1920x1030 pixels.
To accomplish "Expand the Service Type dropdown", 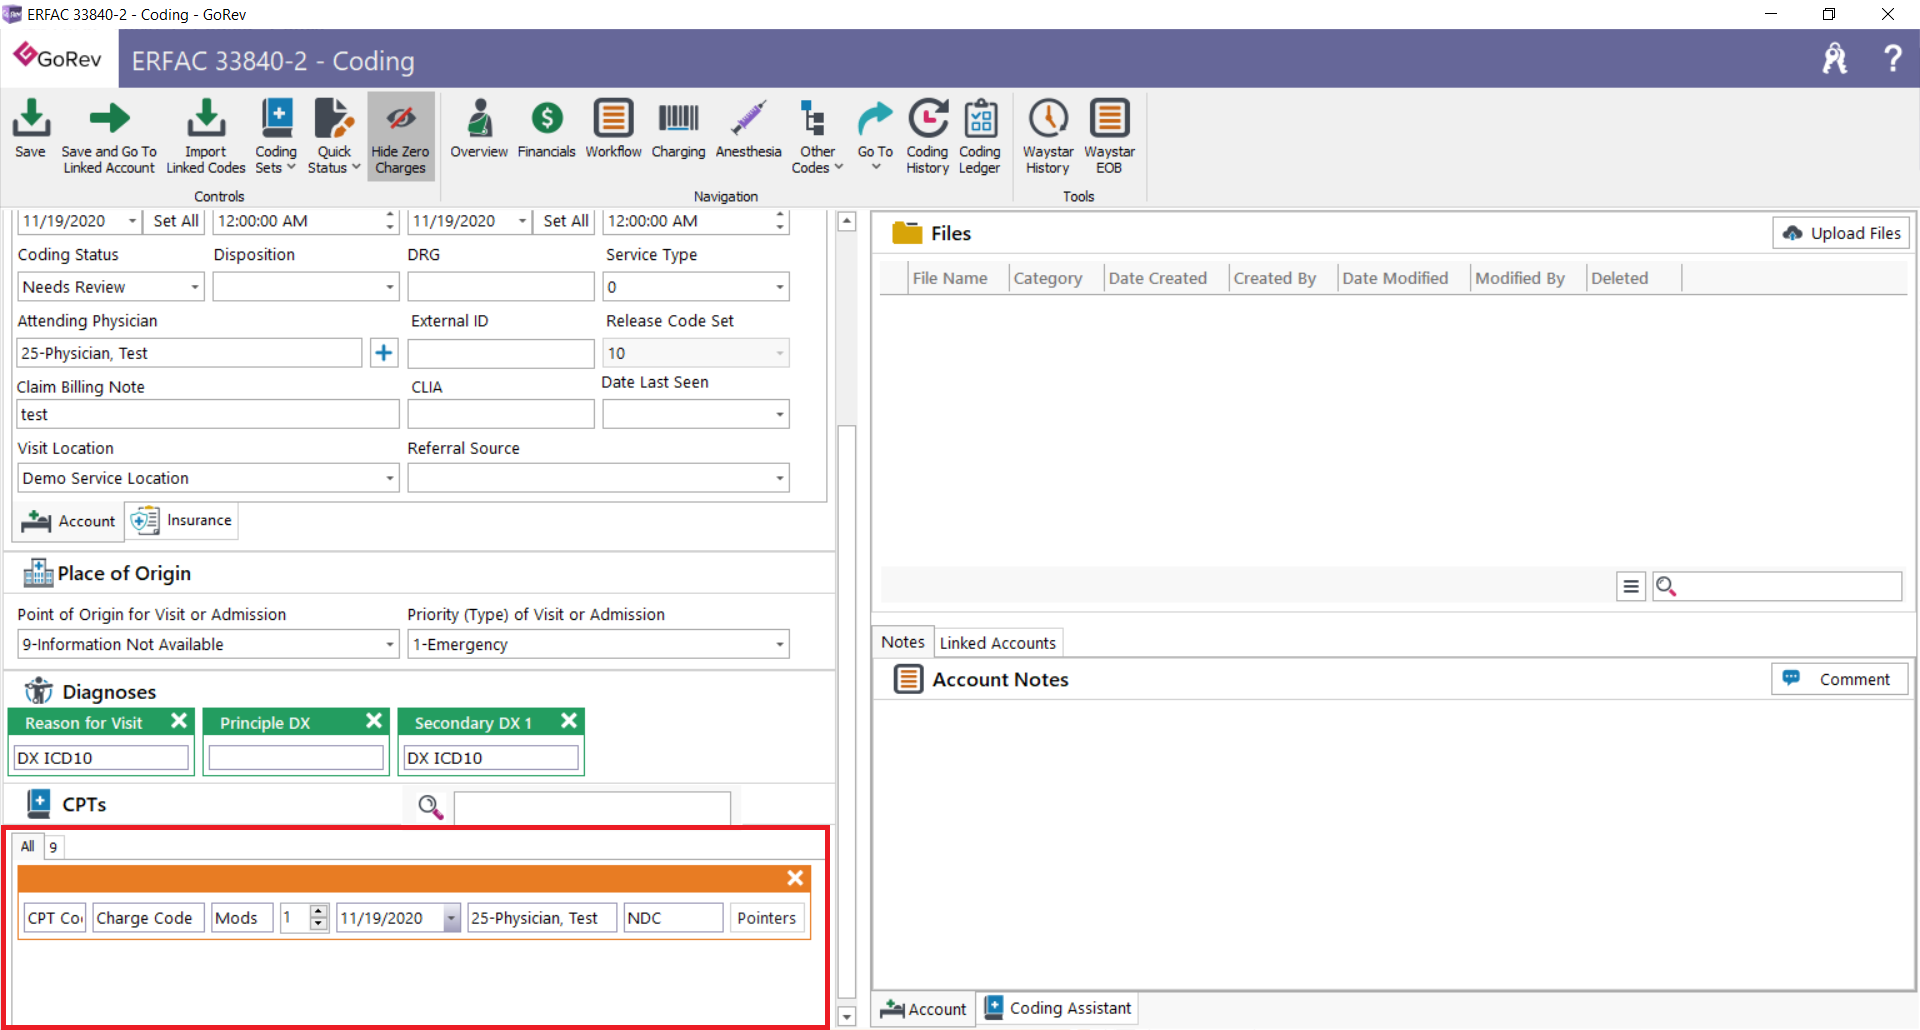I will pos(780,287).
